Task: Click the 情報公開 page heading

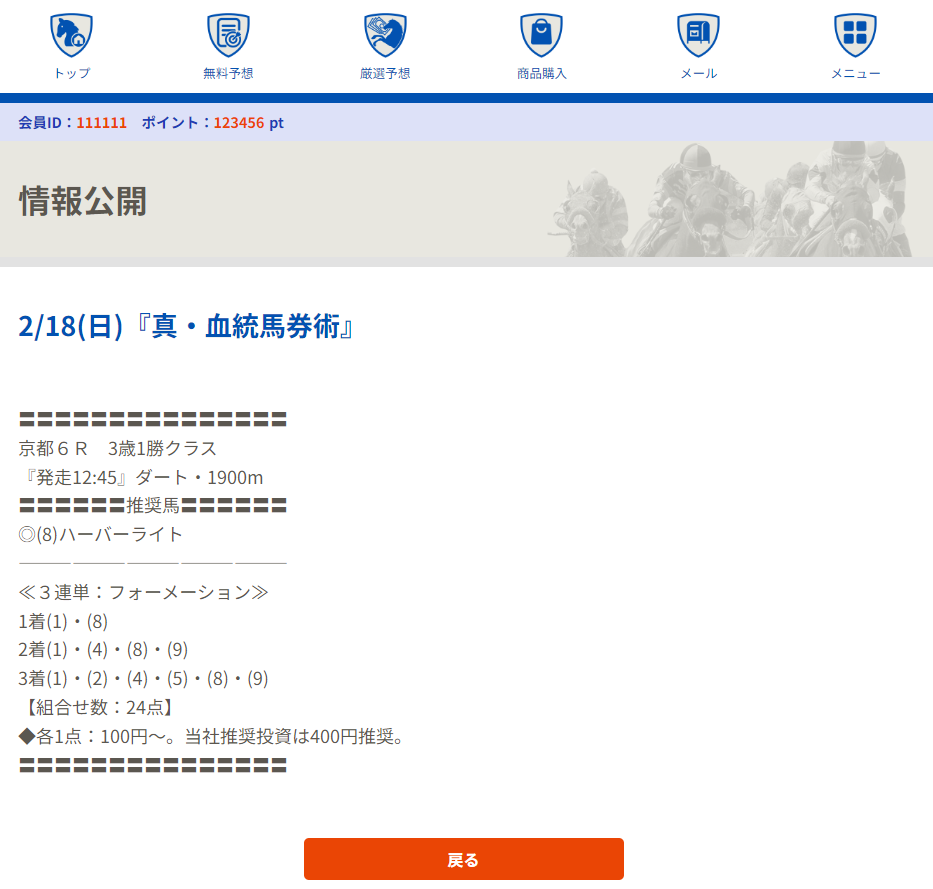Action: (x=83, y=201)
